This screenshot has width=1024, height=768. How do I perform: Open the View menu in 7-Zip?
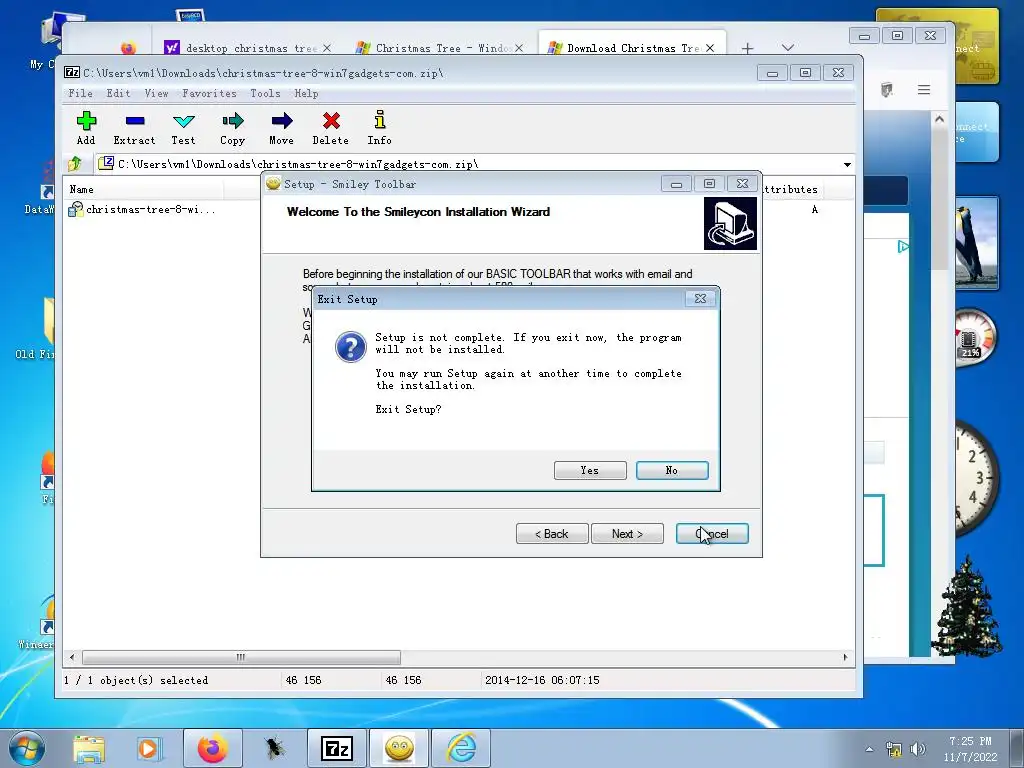pos(156,93)
